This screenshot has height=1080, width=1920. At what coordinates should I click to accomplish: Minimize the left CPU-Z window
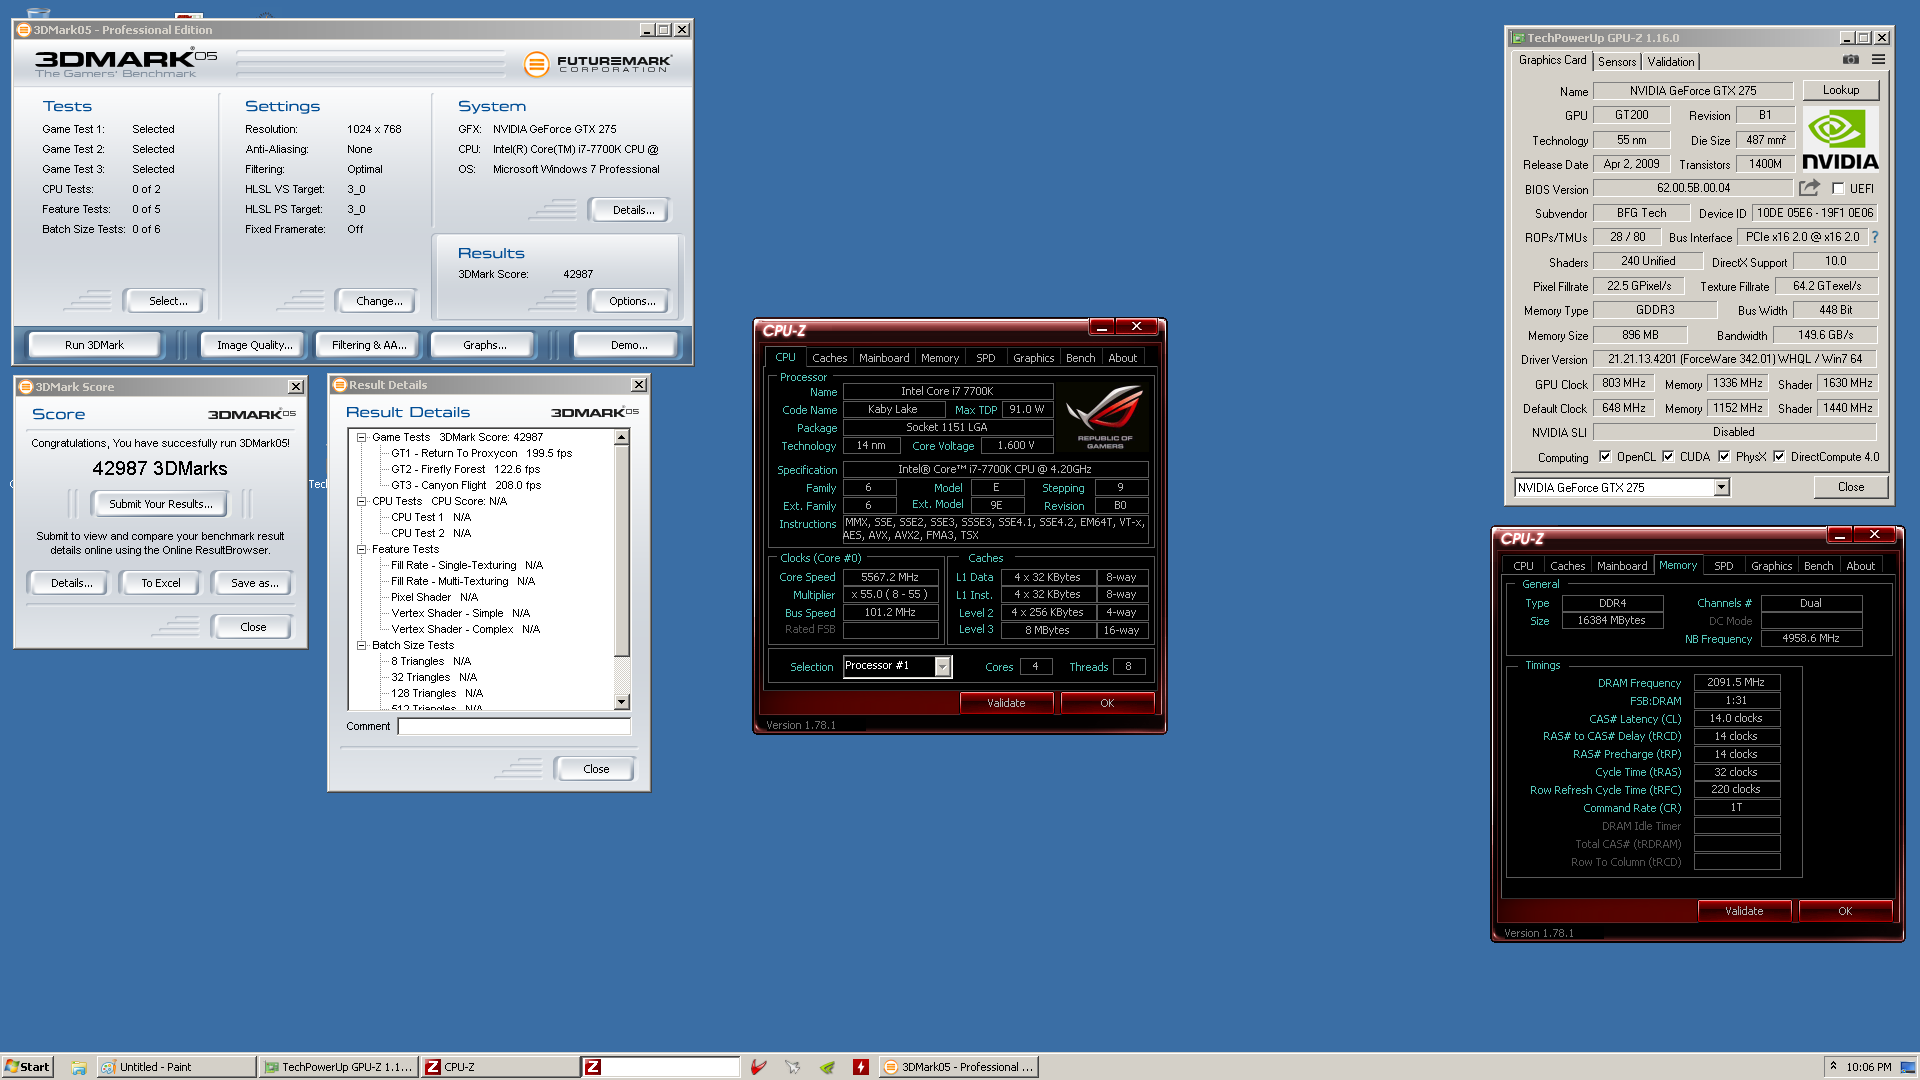tap(1102, 327)
